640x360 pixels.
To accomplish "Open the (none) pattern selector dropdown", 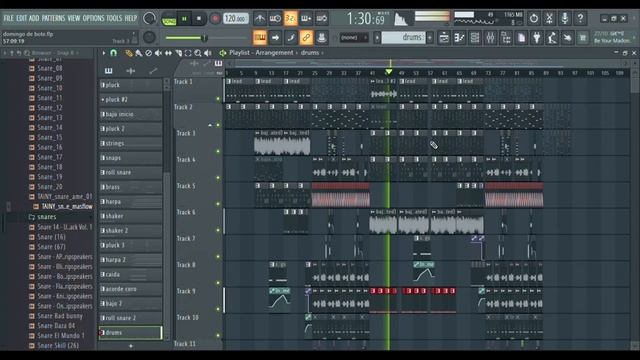I will click(x=353, y=38).
